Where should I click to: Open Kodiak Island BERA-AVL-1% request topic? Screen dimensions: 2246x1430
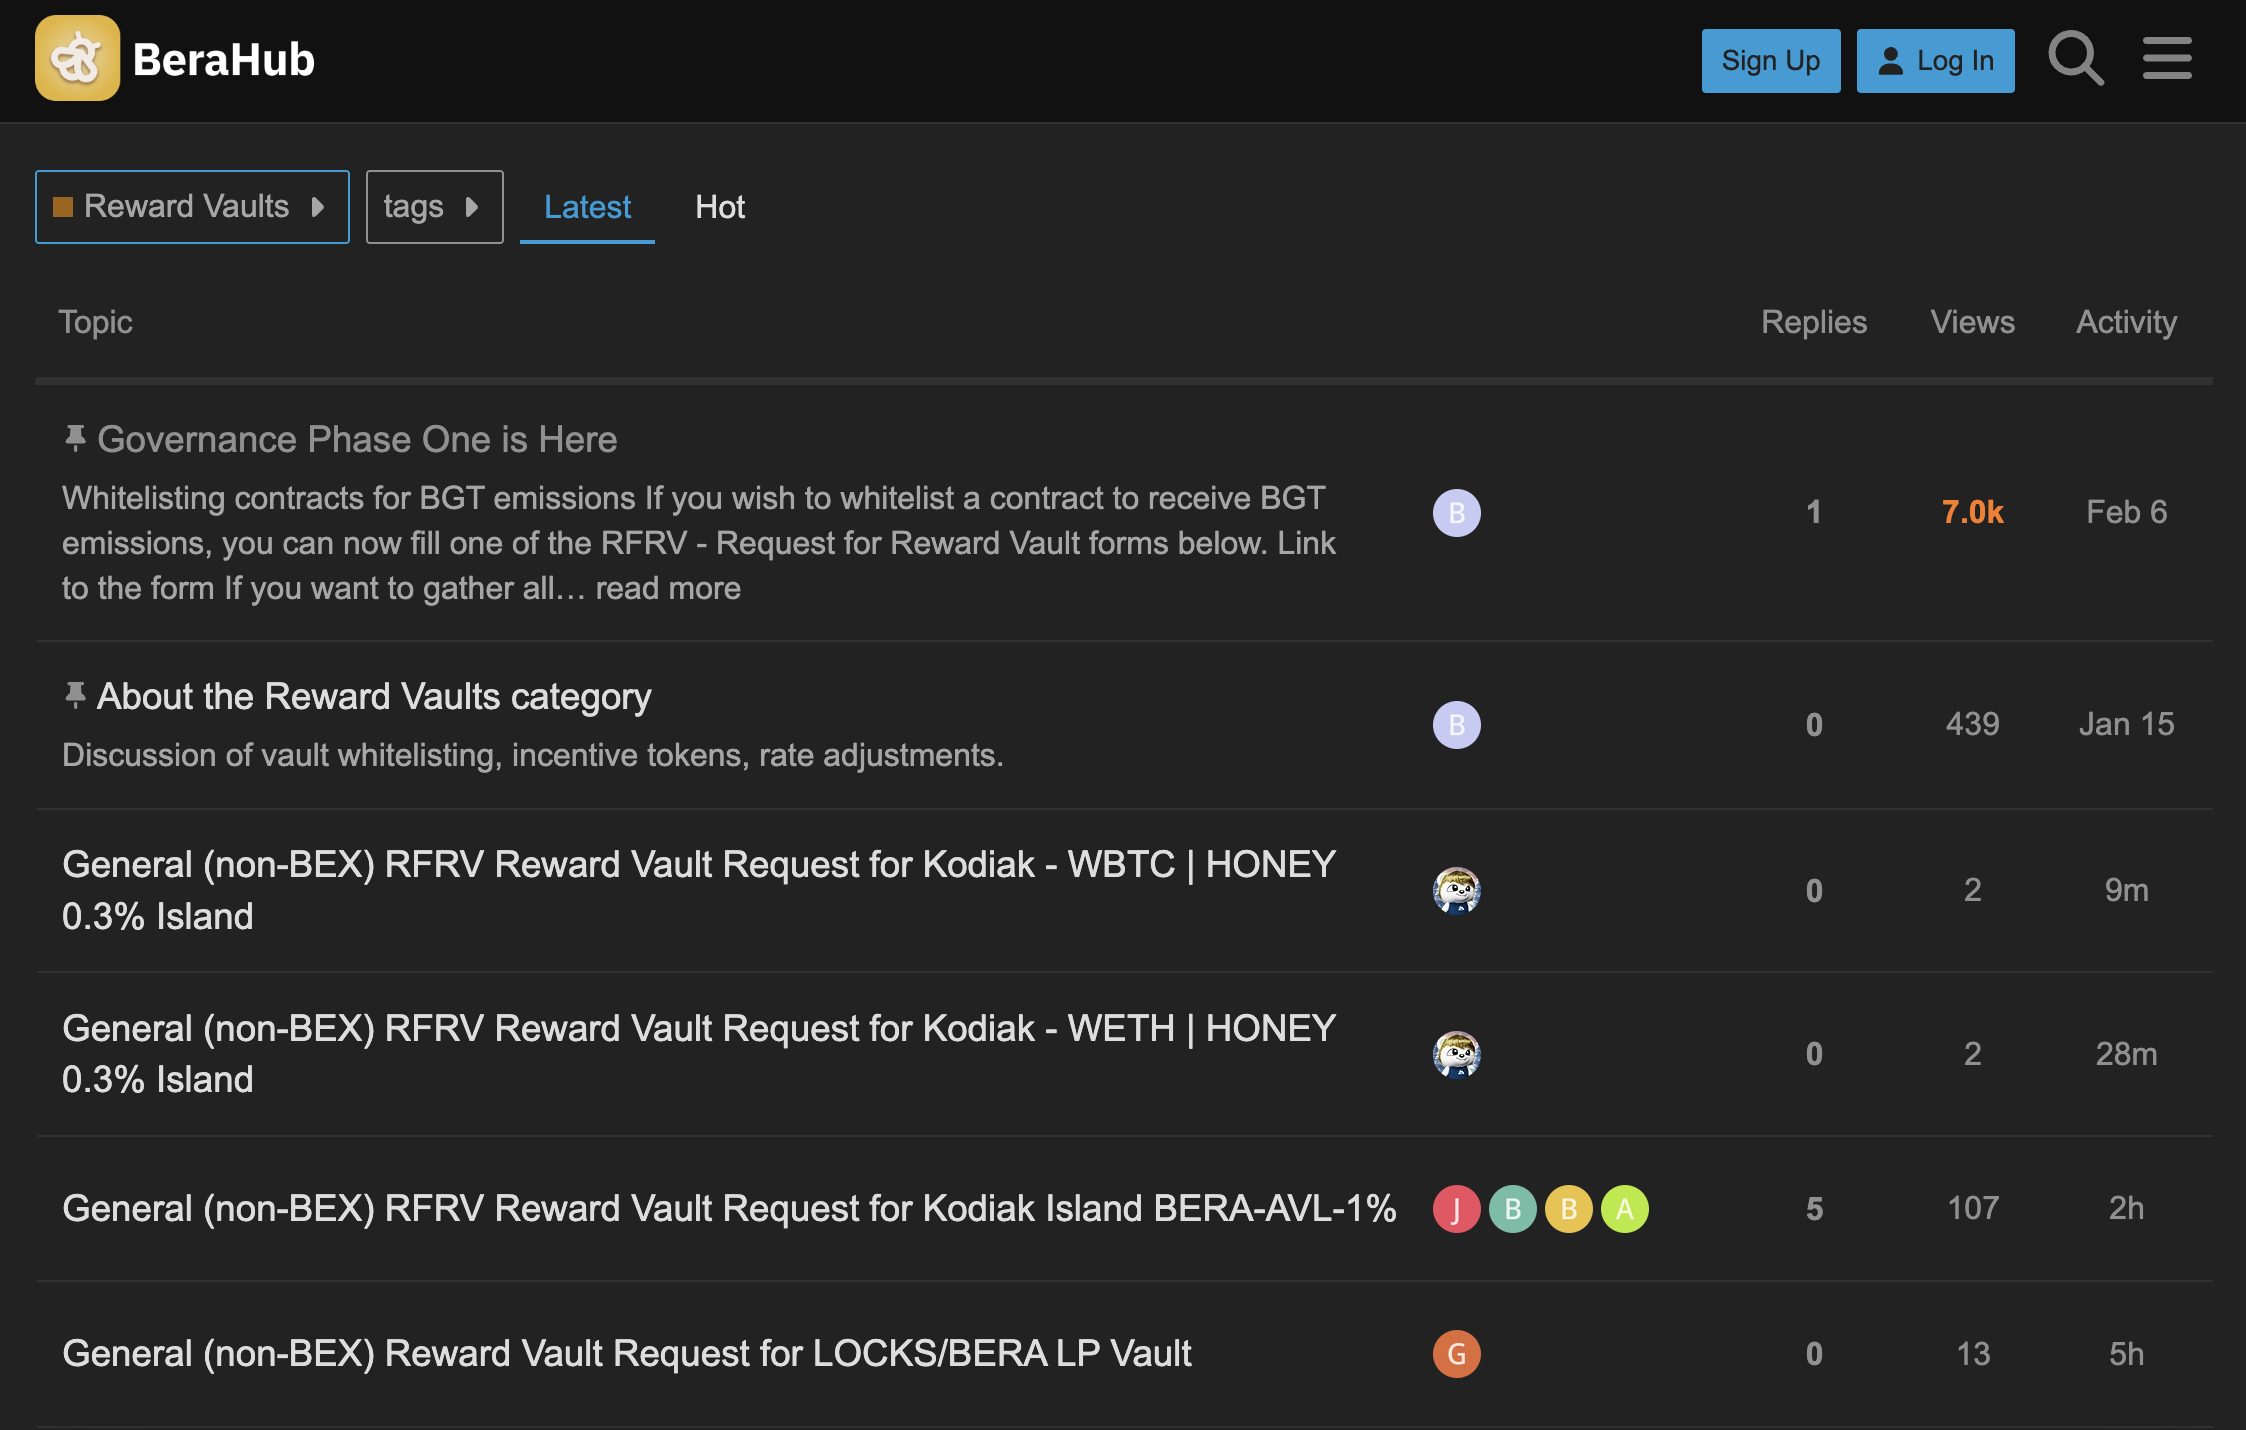729,1209
